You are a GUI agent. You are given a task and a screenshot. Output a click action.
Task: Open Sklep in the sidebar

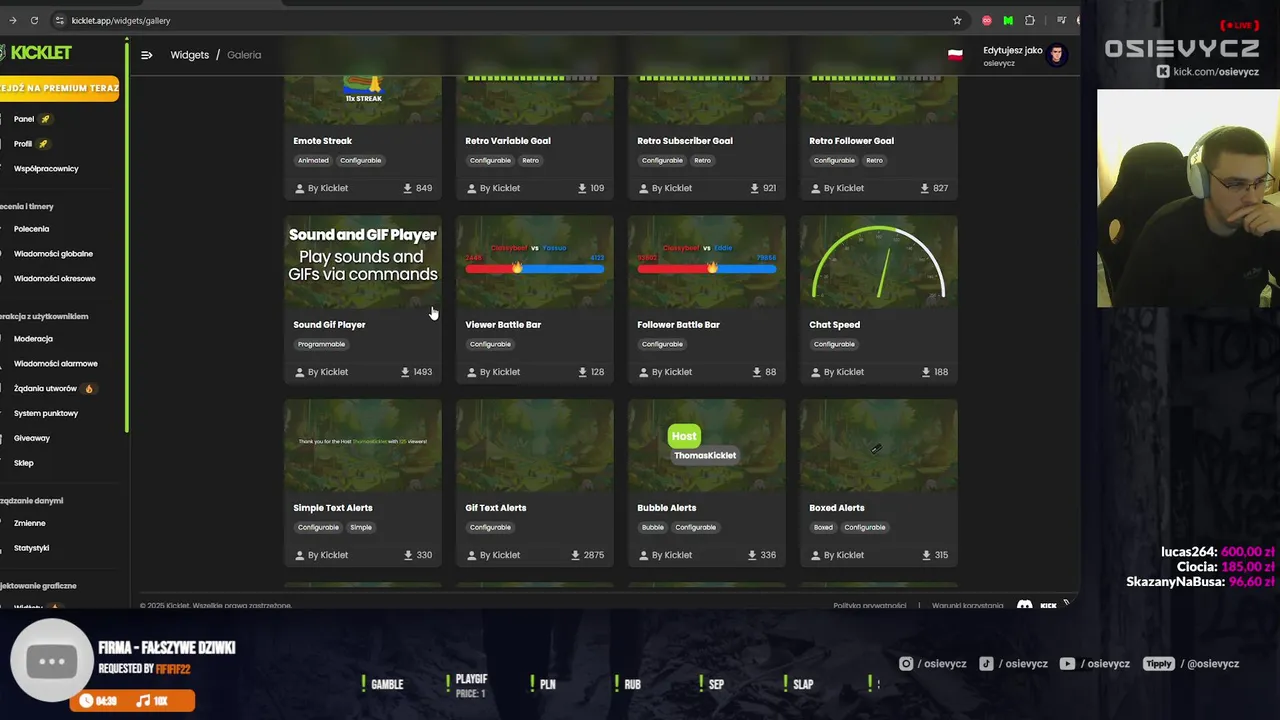click(24, 463)
